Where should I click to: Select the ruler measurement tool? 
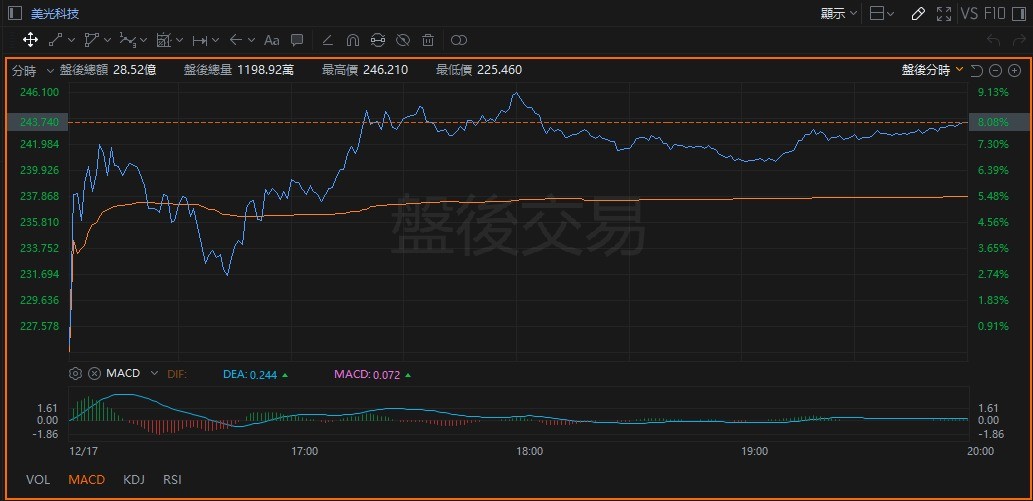tap(163, 40)
